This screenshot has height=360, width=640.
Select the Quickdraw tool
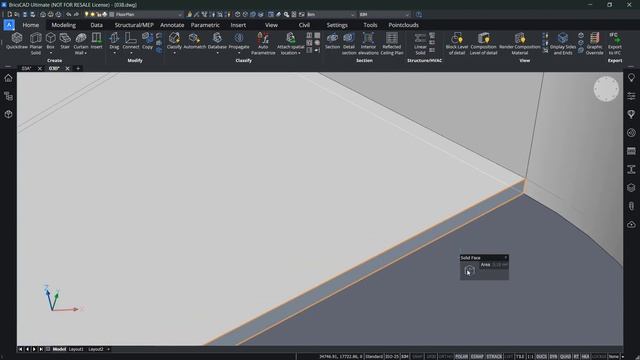17,41
